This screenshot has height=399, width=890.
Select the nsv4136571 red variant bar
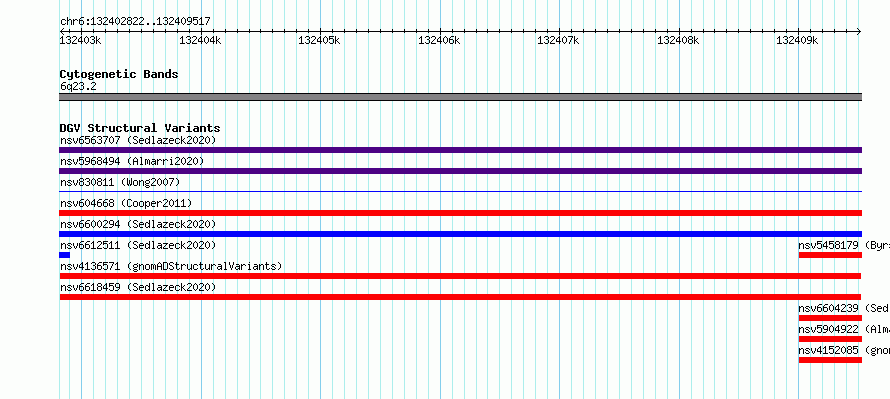[460, 276]
